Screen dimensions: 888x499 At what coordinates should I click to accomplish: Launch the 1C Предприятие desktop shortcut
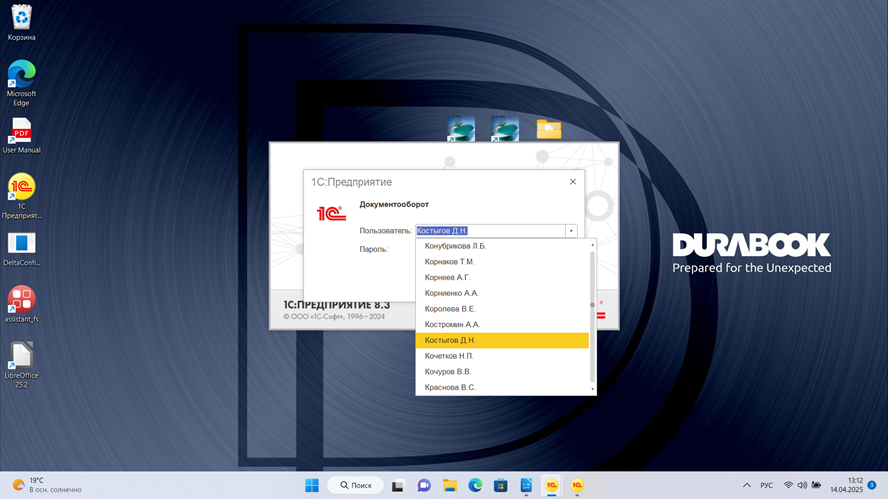[x=22, y=196]
